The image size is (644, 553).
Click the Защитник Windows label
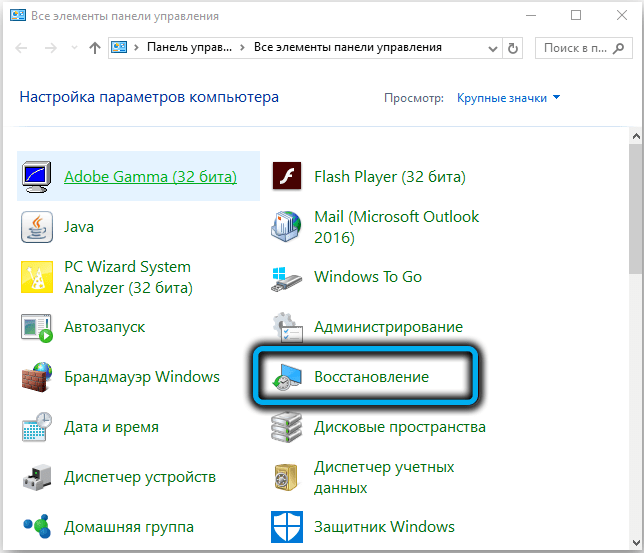[384, 527]
